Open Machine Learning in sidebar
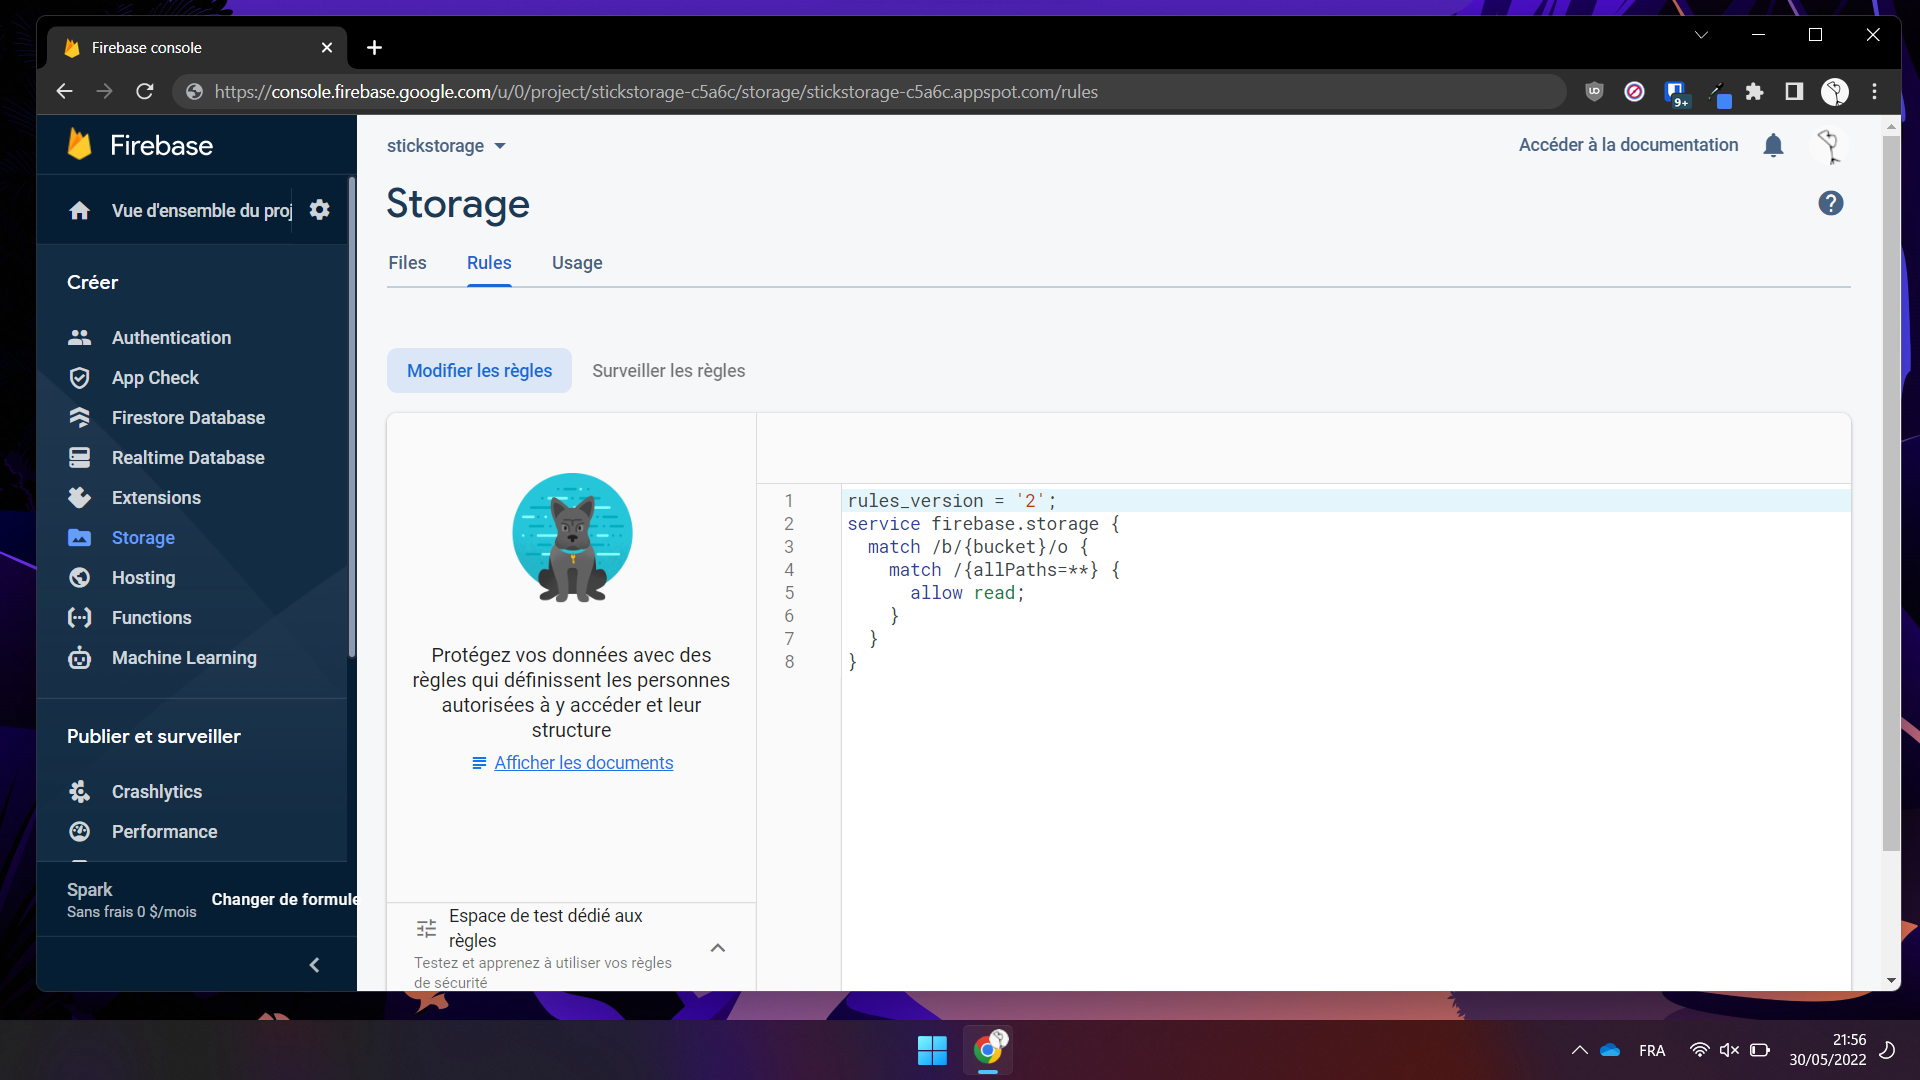Screen dimensions: 1920x1080 (x=184, y=658)
